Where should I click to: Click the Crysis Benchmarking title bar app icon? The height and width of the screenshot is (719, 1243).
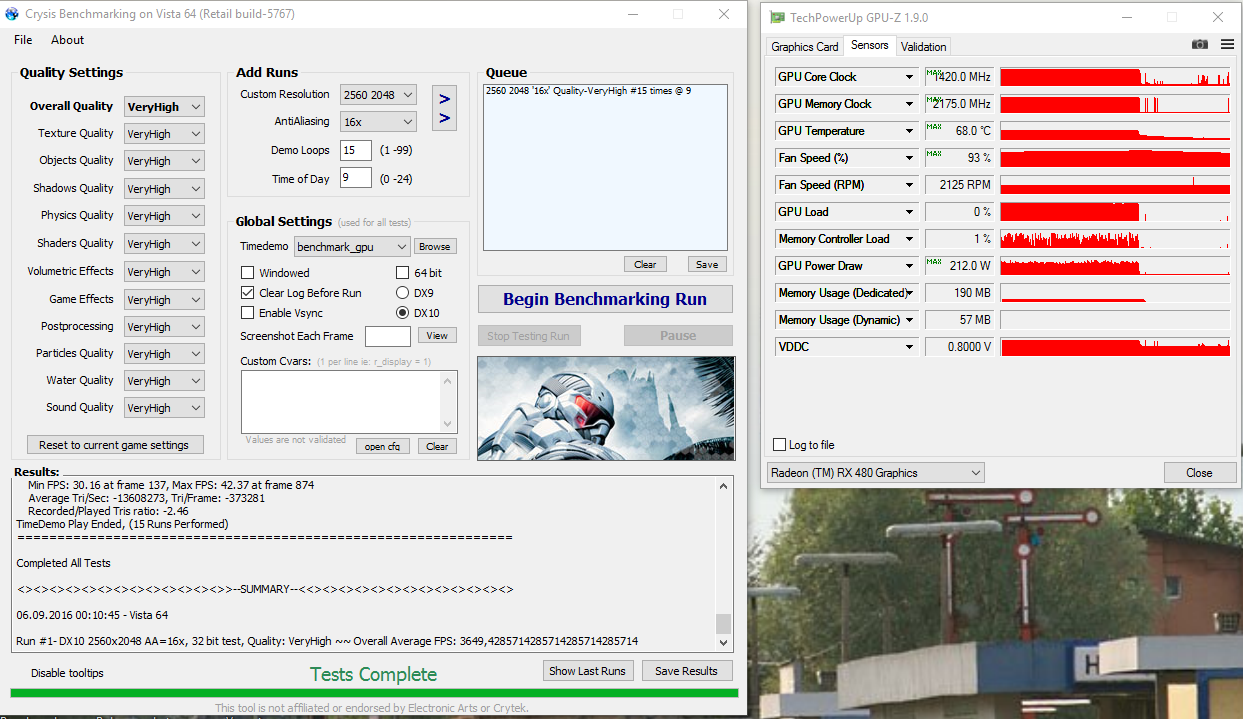(x=12, y=14)
